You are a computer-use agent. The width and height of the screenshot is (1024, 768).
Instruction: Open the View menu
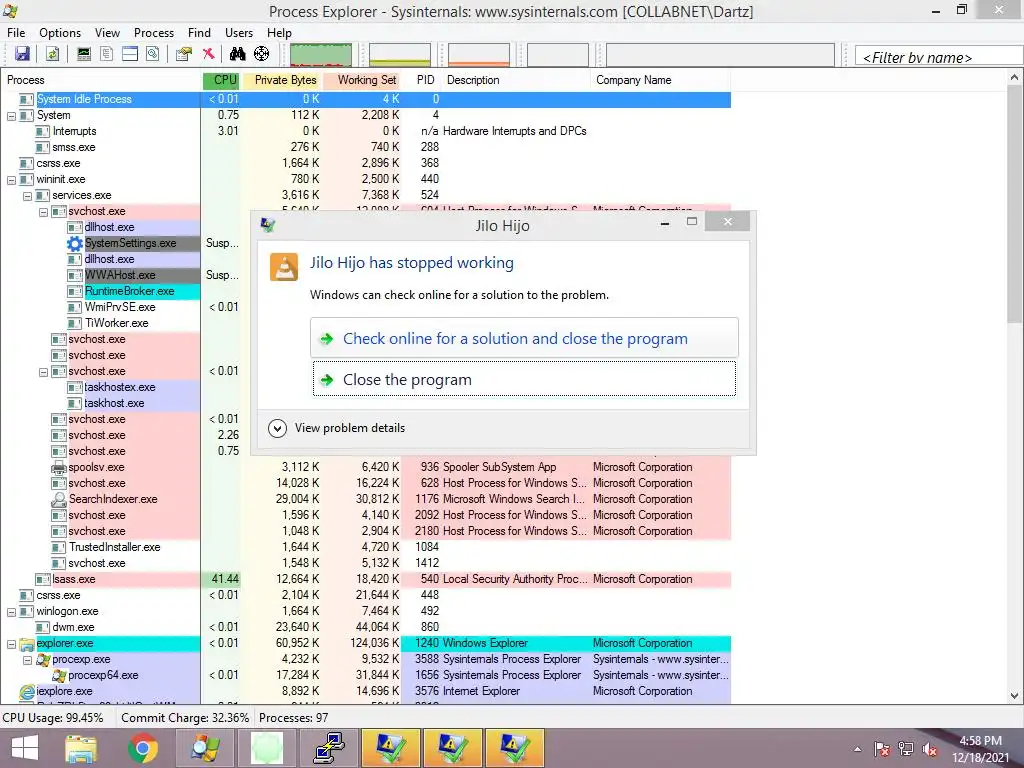pos(107,33)
